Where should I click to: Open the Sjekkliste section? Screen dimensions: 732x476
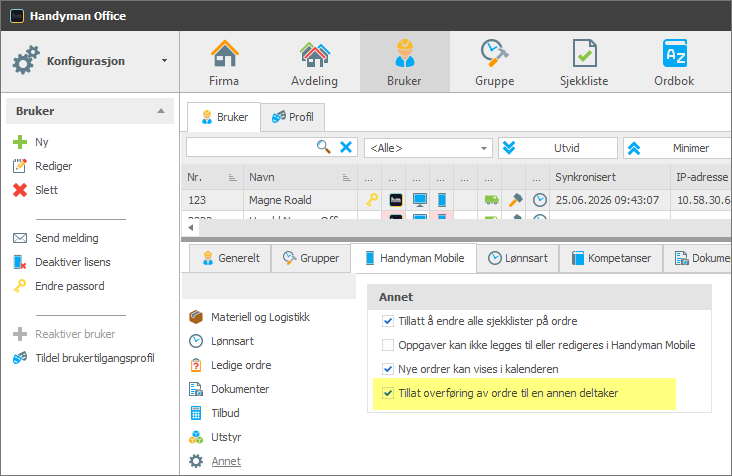[x=584, y=63]
